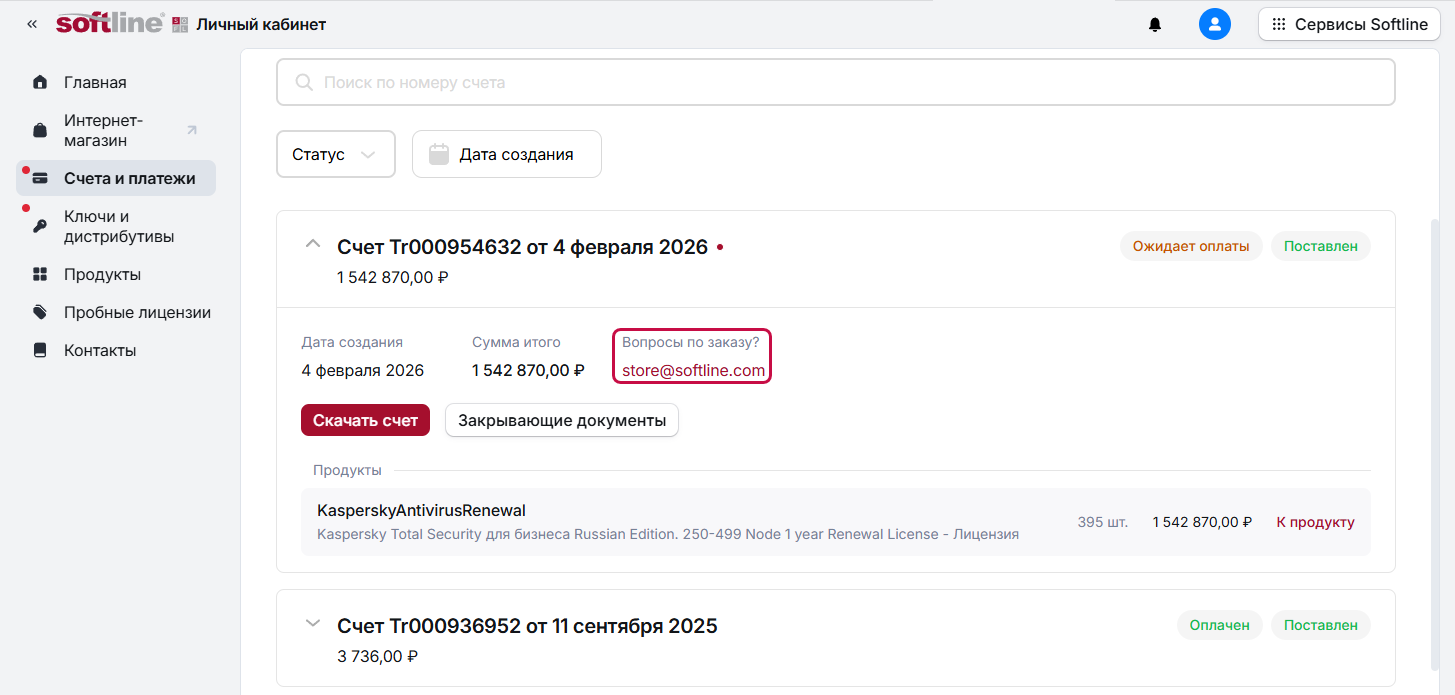
Task: Collapse invoice Tr000954632 details
Action: click(x=313, y=244)
